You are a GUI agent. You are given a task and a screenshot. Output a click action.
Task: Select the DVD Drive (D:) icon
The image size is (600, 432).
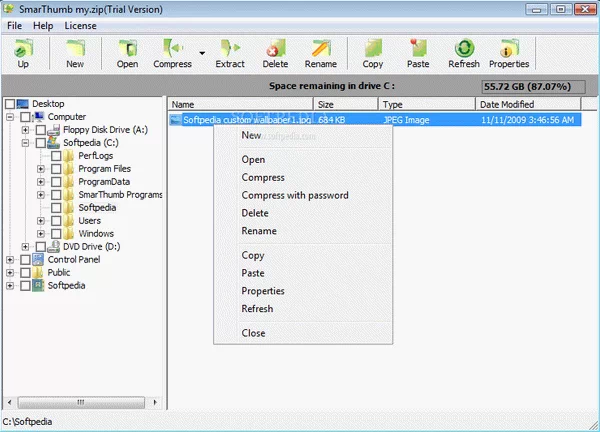tap(54, 246)
